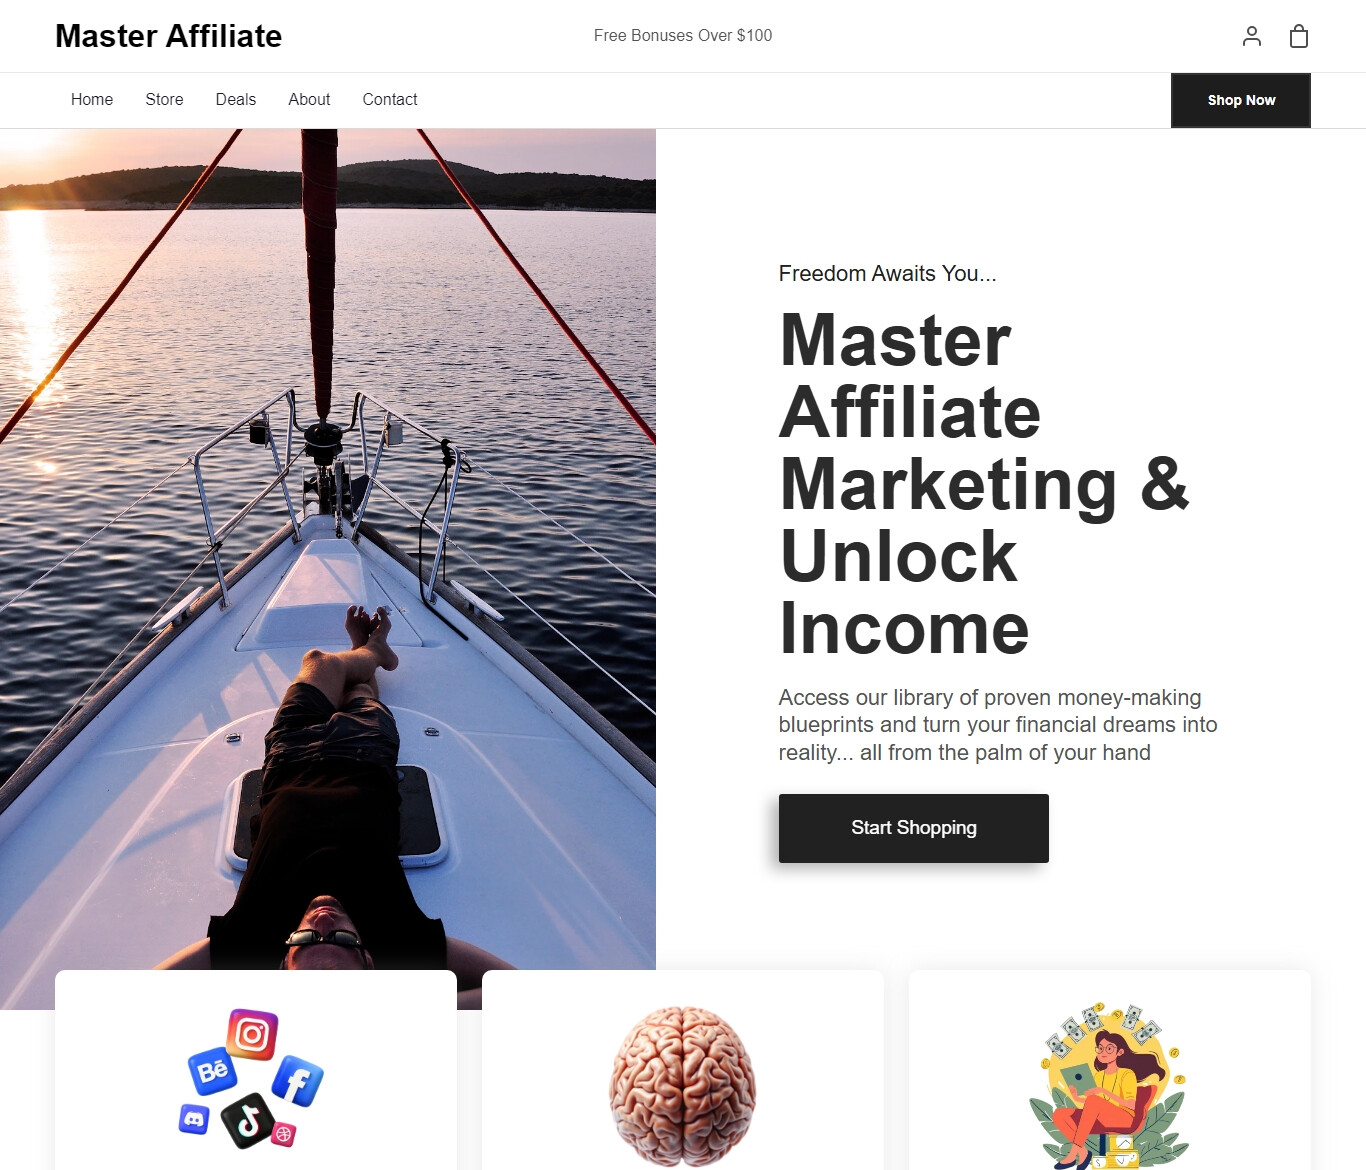Click the Start Shopping button
Image resolution: width=1366 pixels, height=1170 pixels.
(914, 828)
